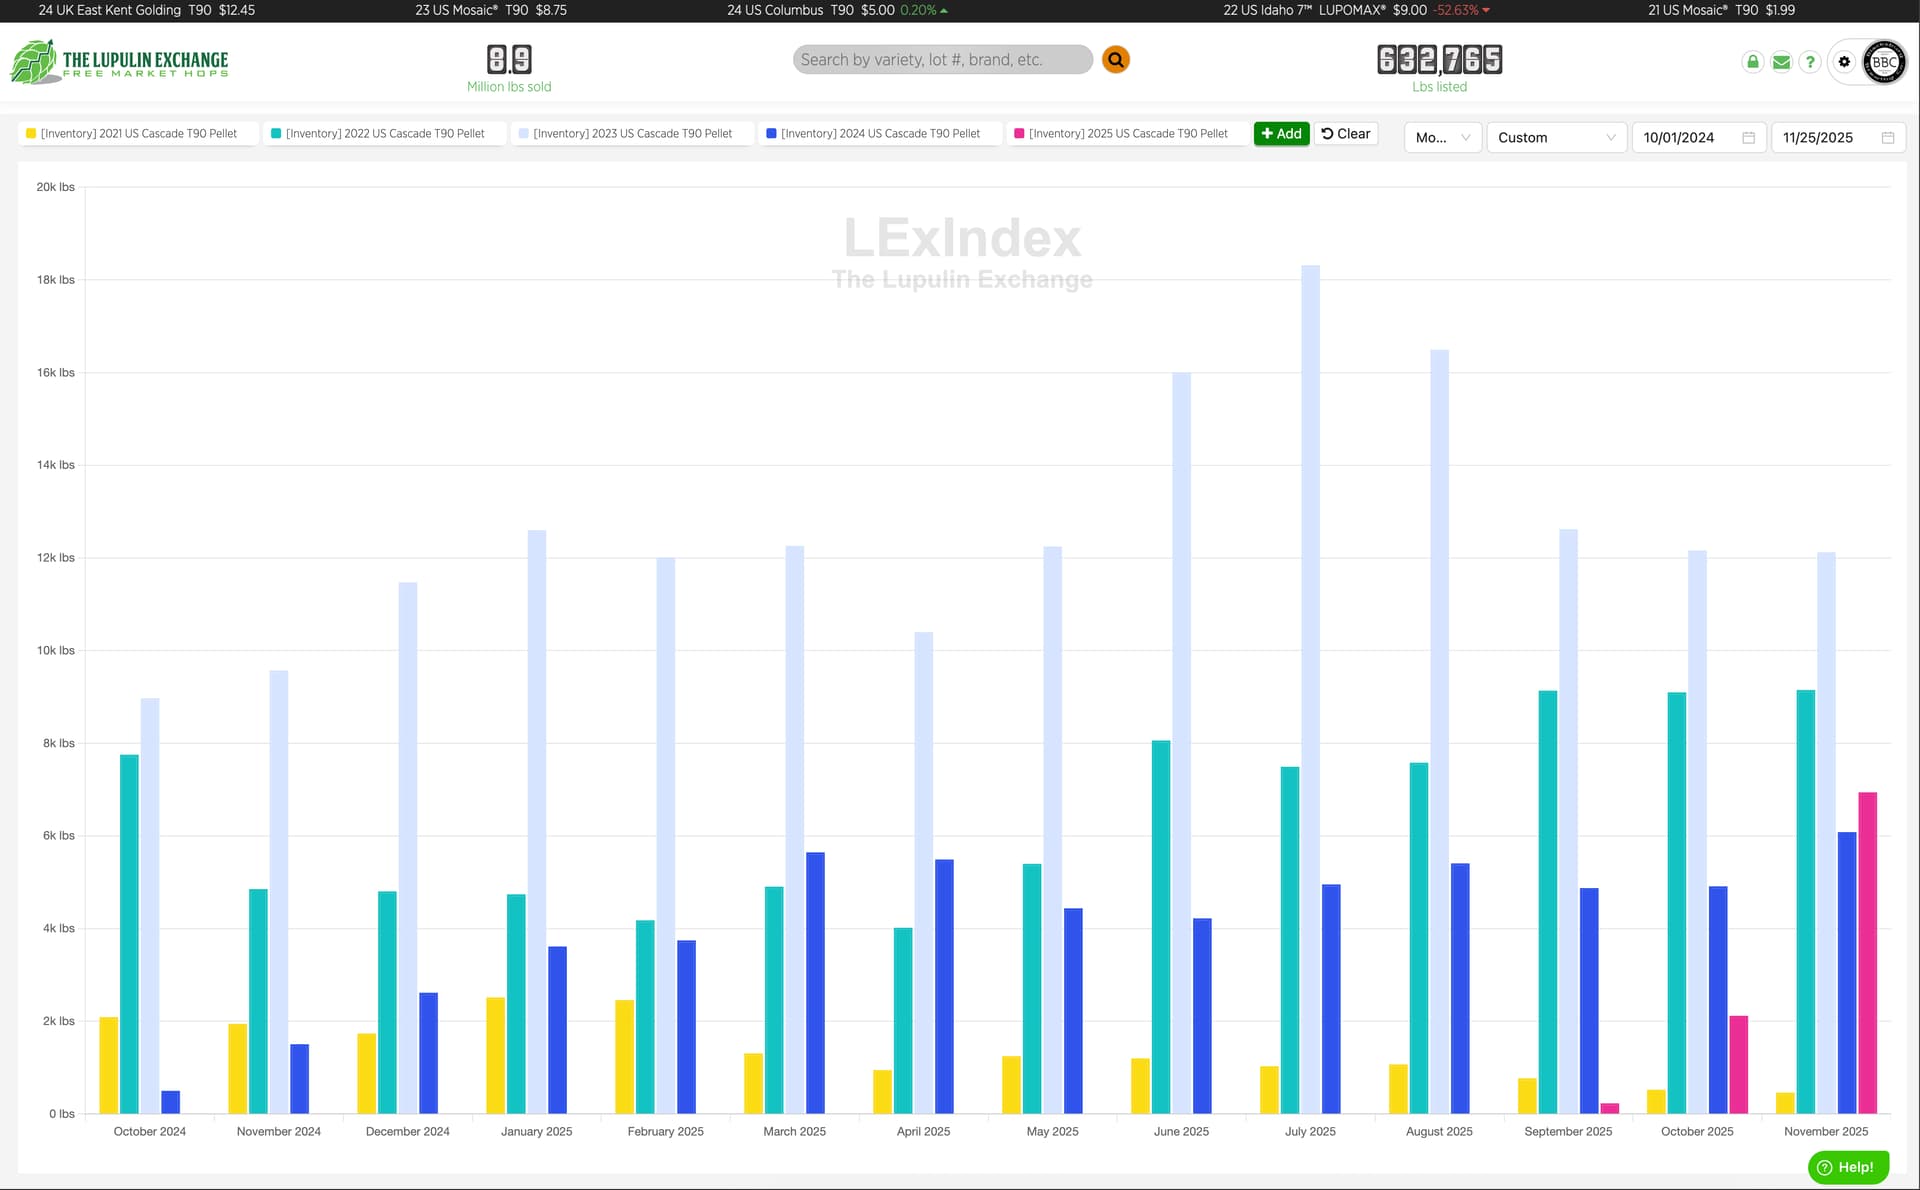The image size is (1920, 1190).
Task: Open calendar icon in 11/25/2025 field
Action: 1887,138
